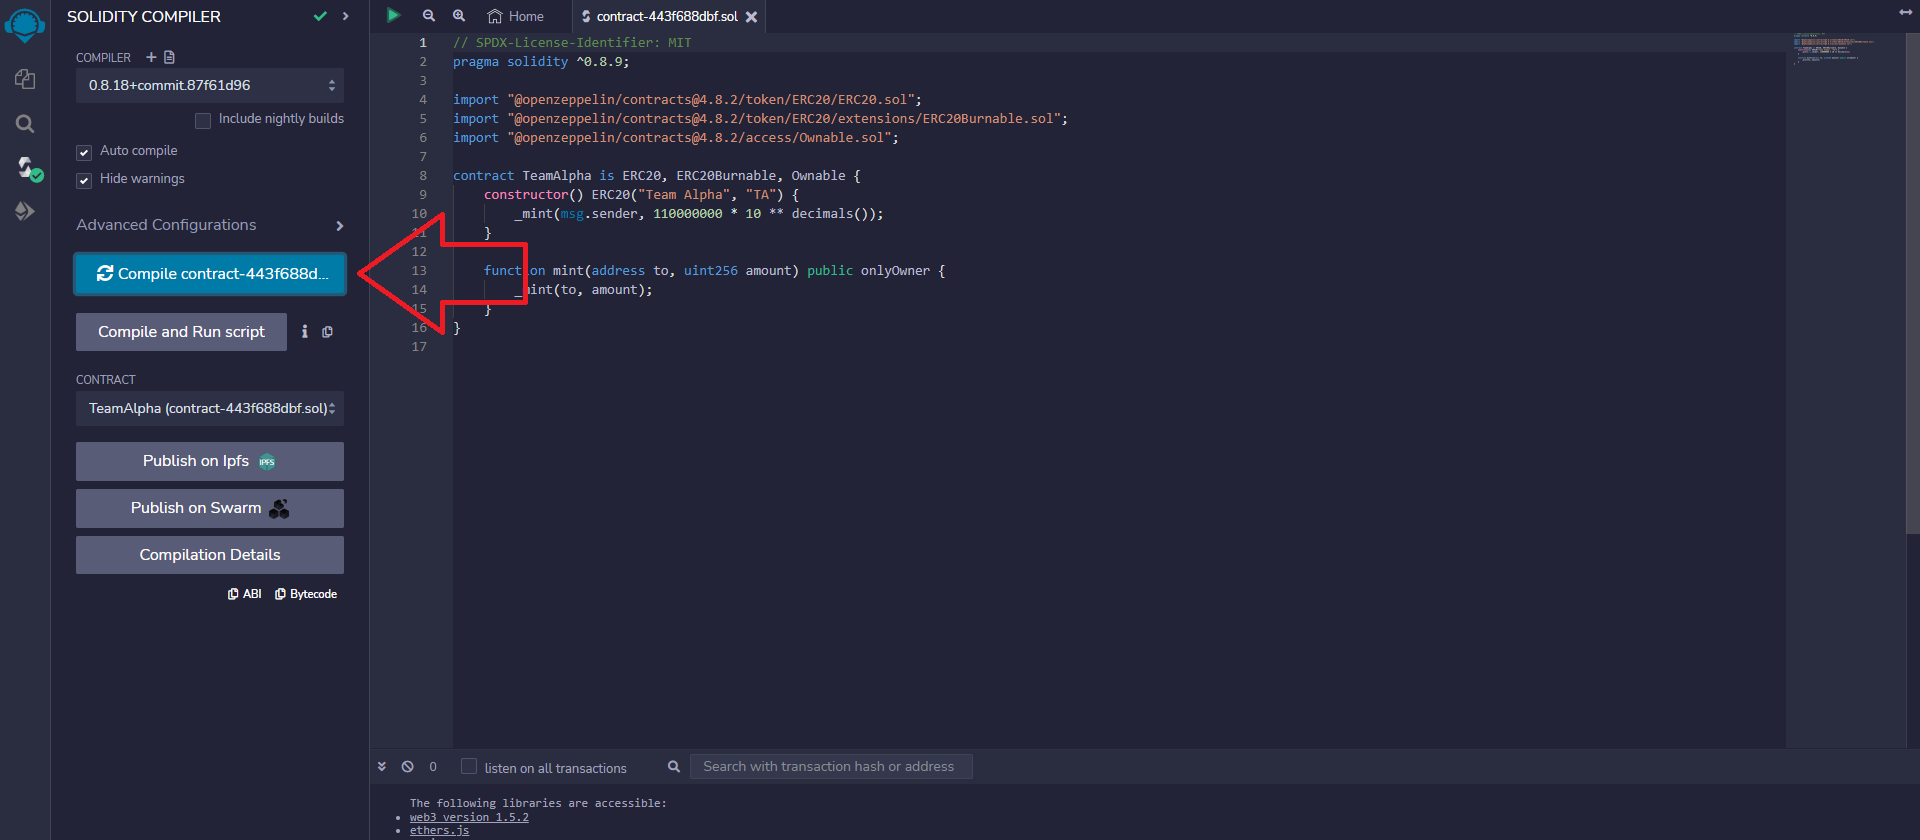Switch to the Home tab

click(516, 16)
